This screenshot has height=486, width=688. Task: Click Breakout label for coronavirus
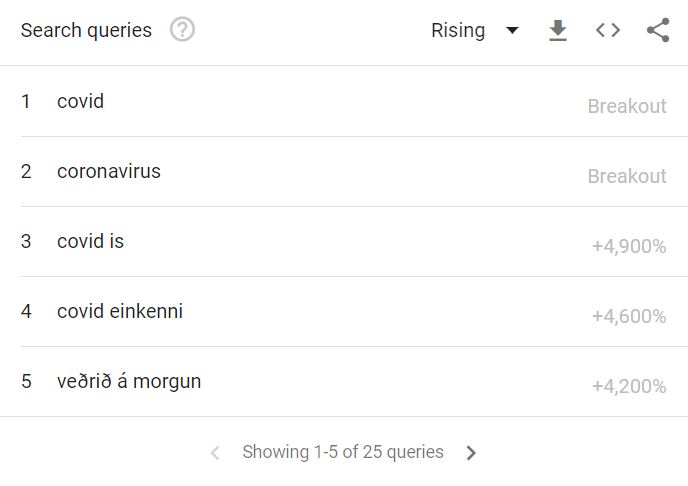(x=627, y=176)
